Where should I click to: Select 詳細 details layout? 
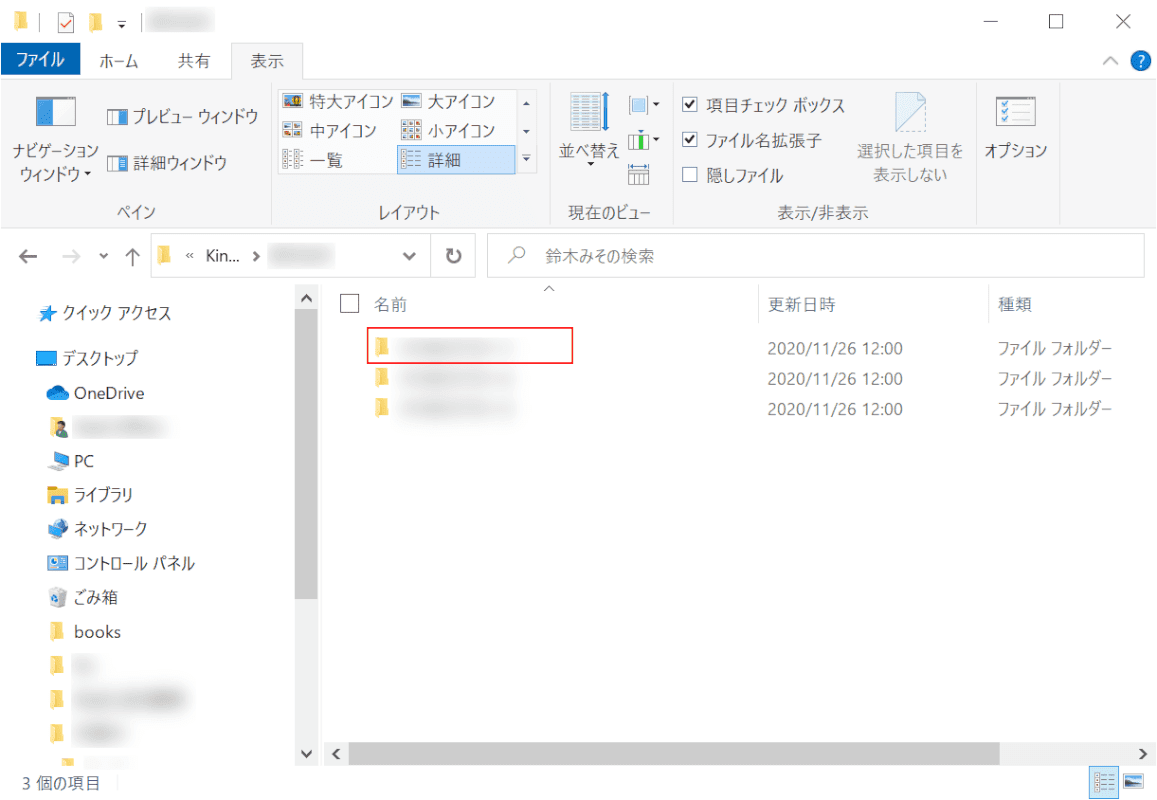pos(456,160)
